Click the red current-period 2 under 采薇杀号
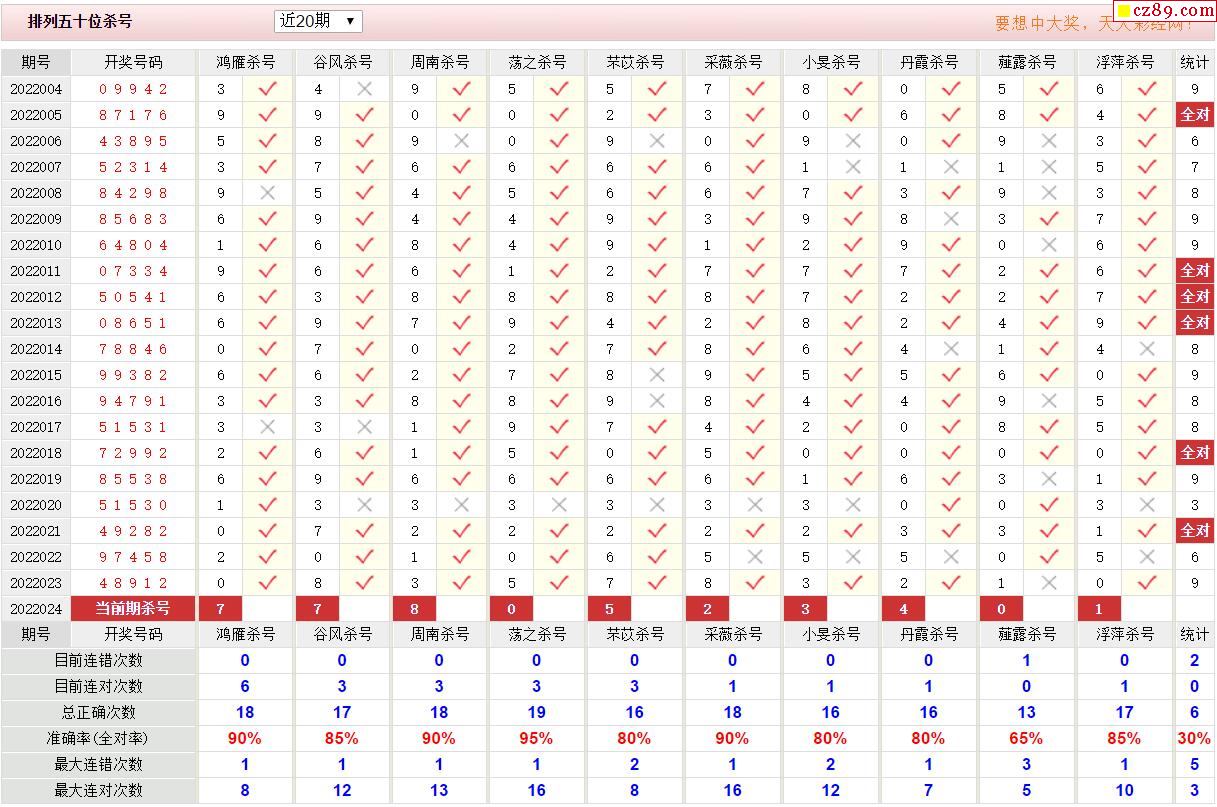Viewport: 1217px width, 807px height. (x=707, y=609)
